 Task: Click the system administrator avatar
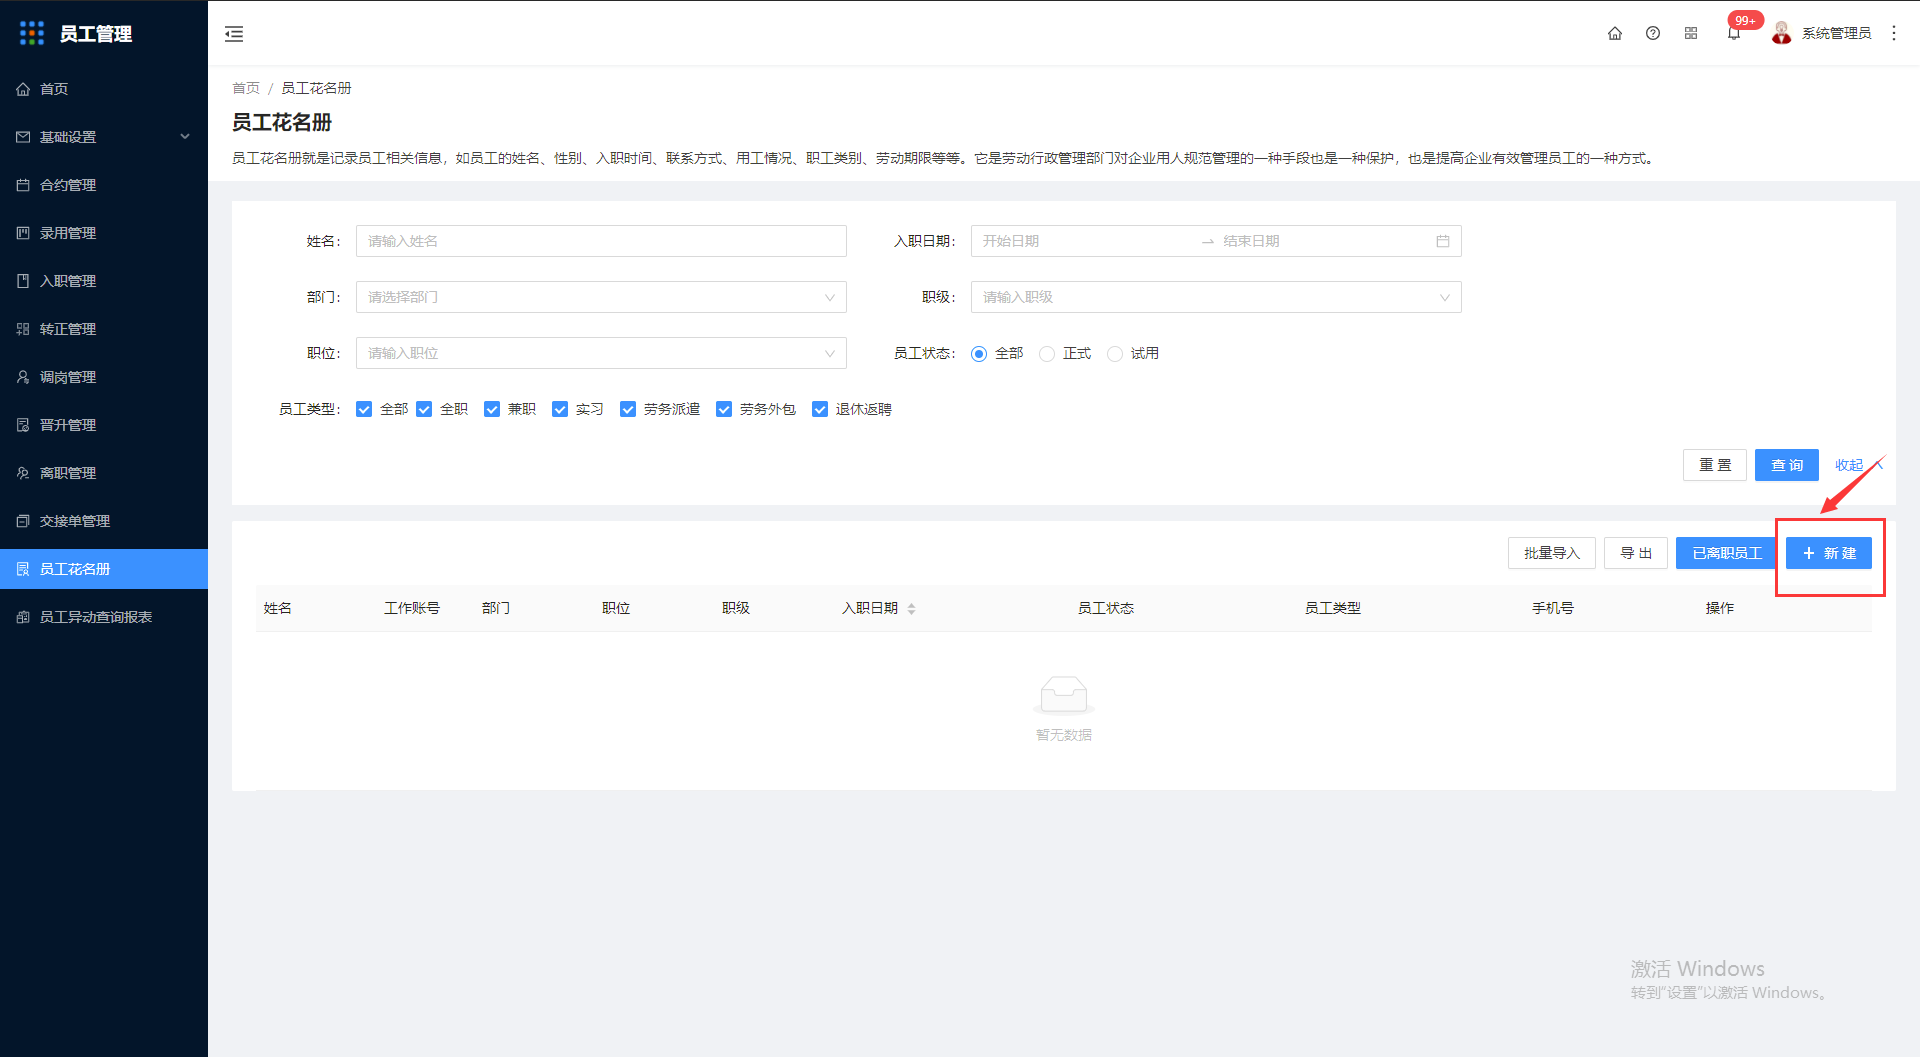[1781, 33]
